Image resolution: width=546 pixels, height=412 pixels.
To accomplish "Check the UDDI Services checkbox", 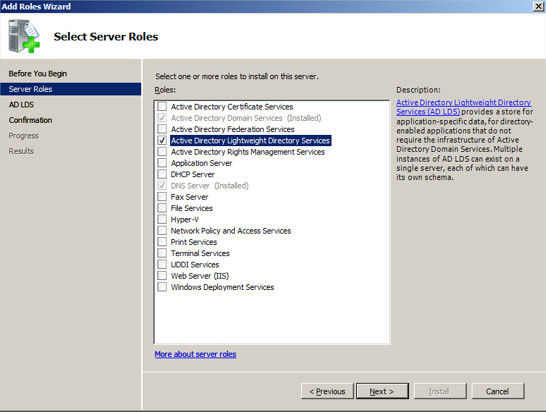I will tap(162, 264).
